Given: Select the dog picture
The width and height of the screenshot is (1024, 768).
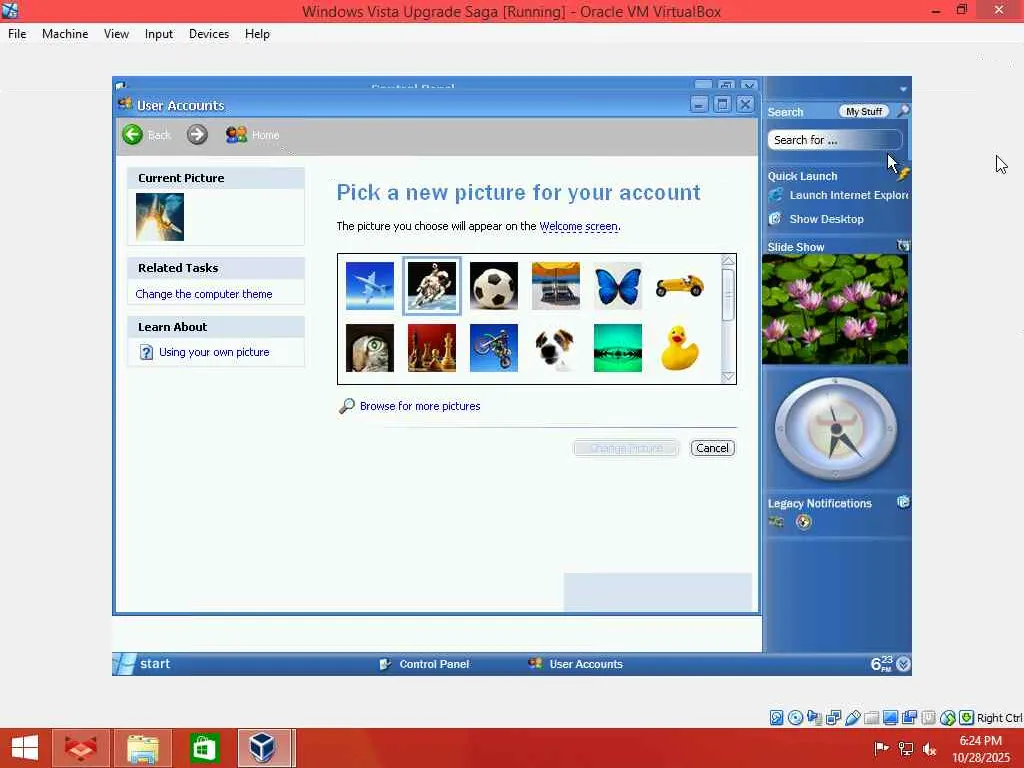Looking at the screenshot, I should tap(556, 348).
